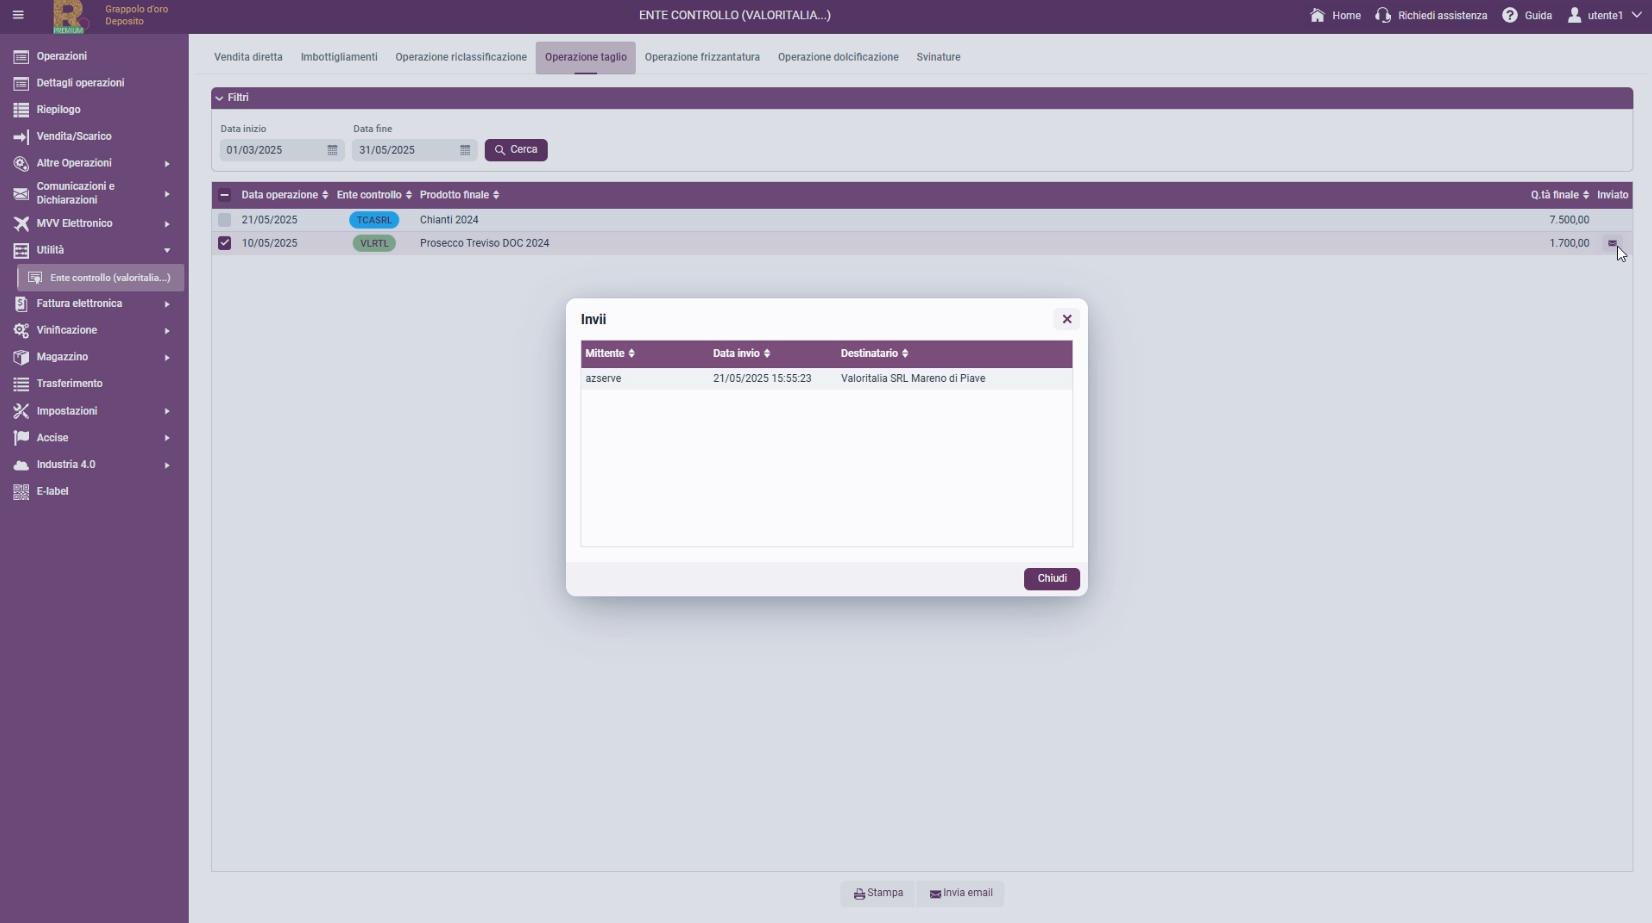
Task: Sort by Destinatario column header
Action: pos(874,354)
